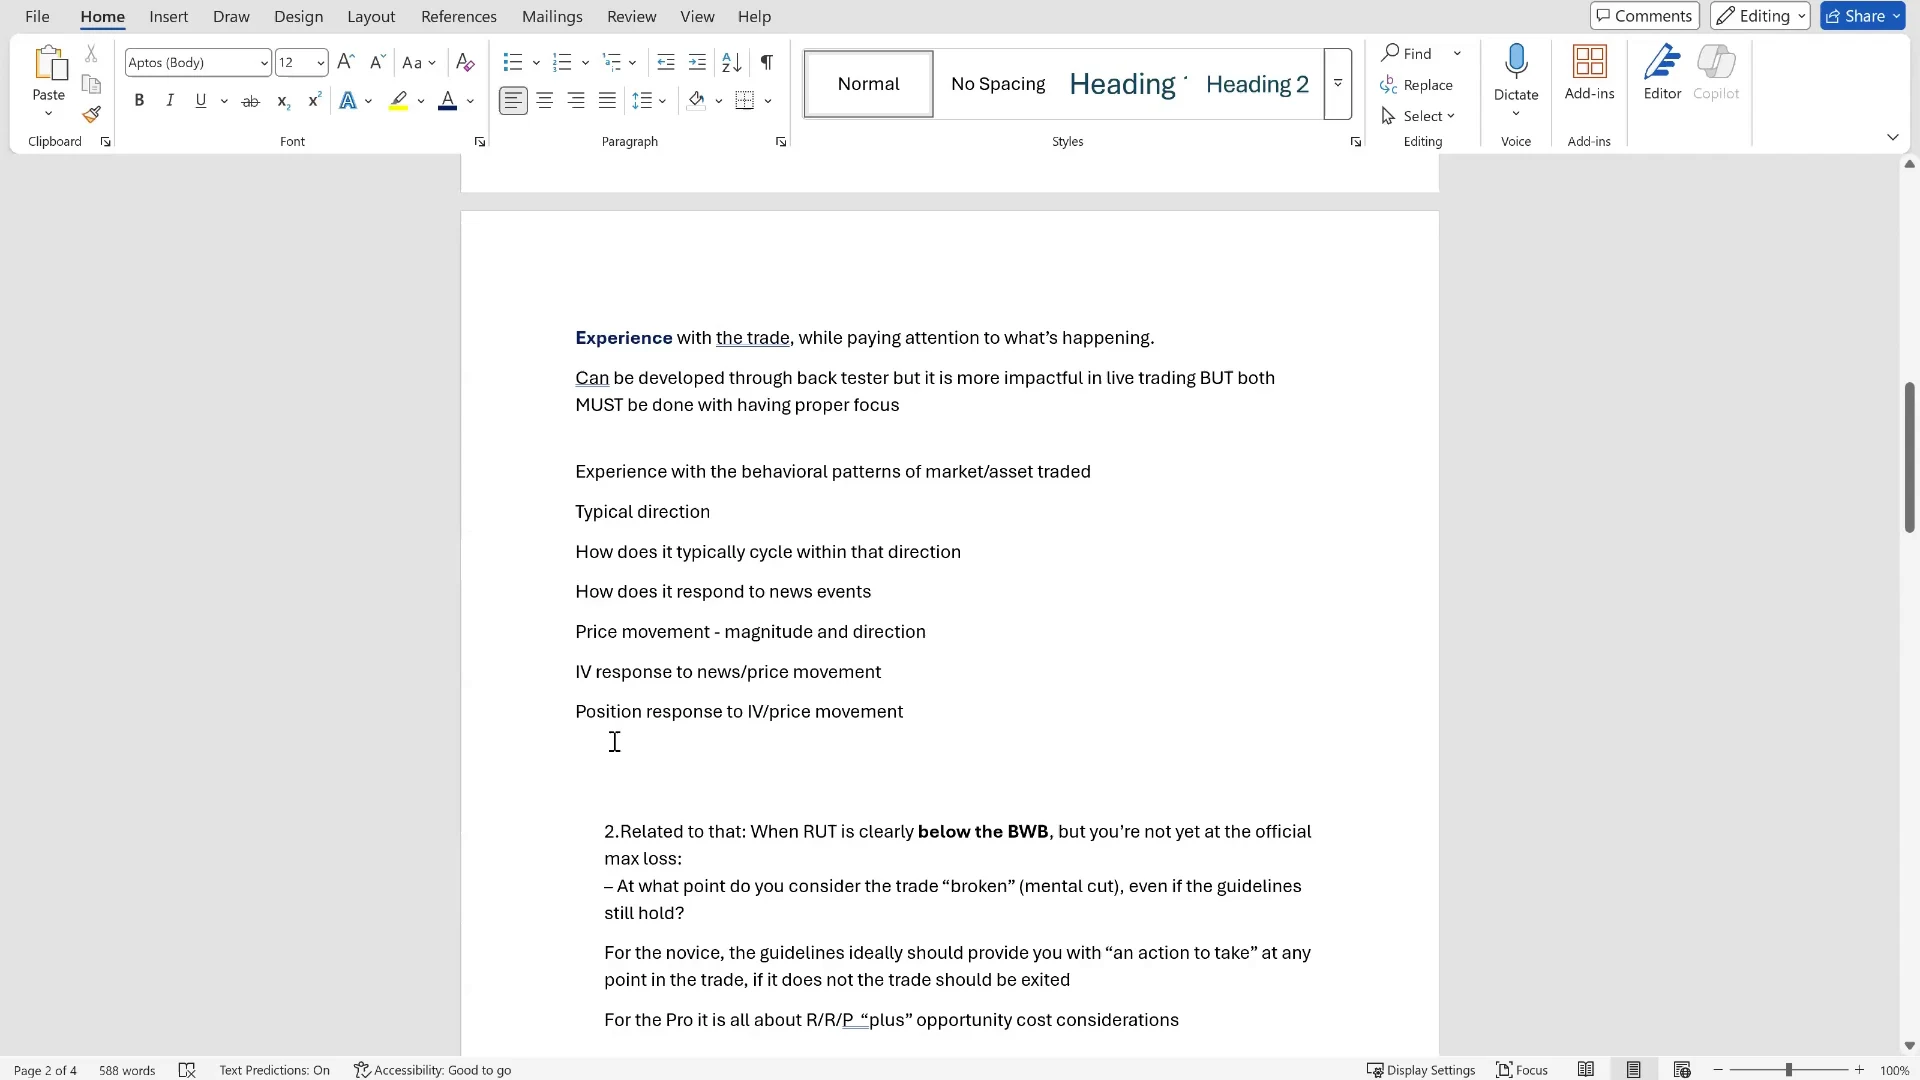Image resolution: width=1920 pixels, height=1080 pixels.
Task: Click the Copy icon
Action: [x=91, y=85]
